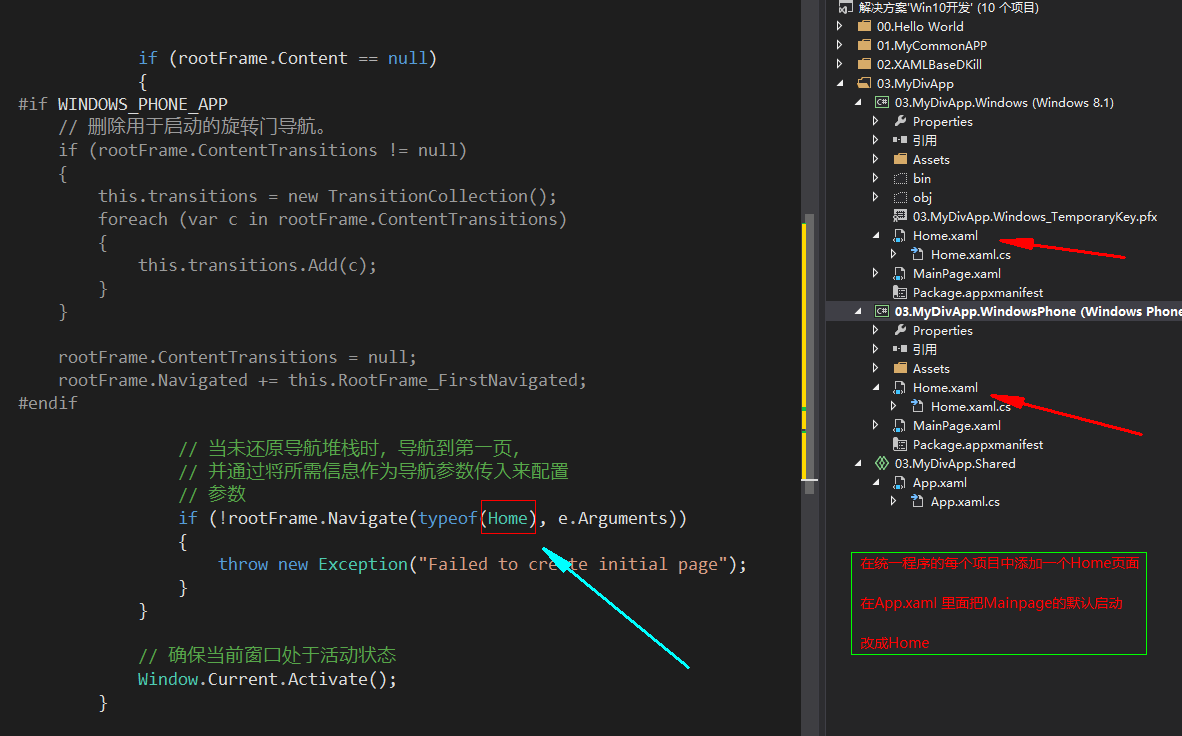Click the 'this.transitions.Add(c);' code line
Screen dimensions: 1182x736
point(257,265)
